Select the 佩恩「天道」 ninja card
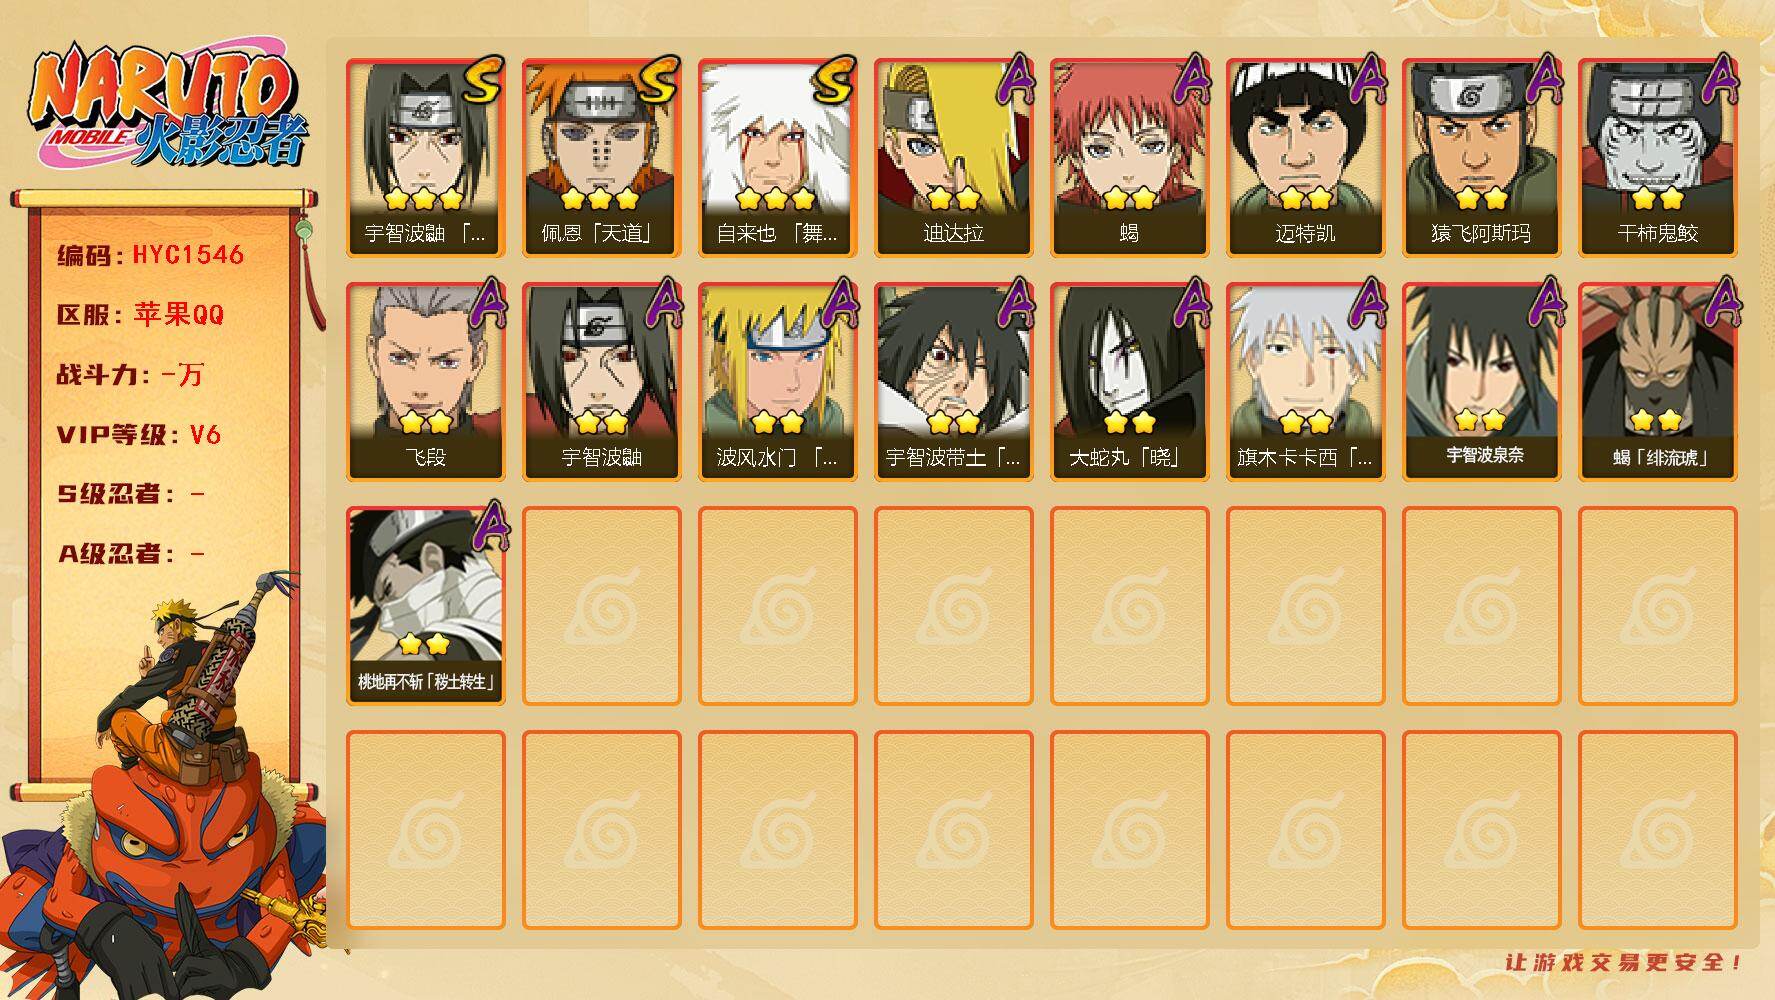 tap(601, 158)
